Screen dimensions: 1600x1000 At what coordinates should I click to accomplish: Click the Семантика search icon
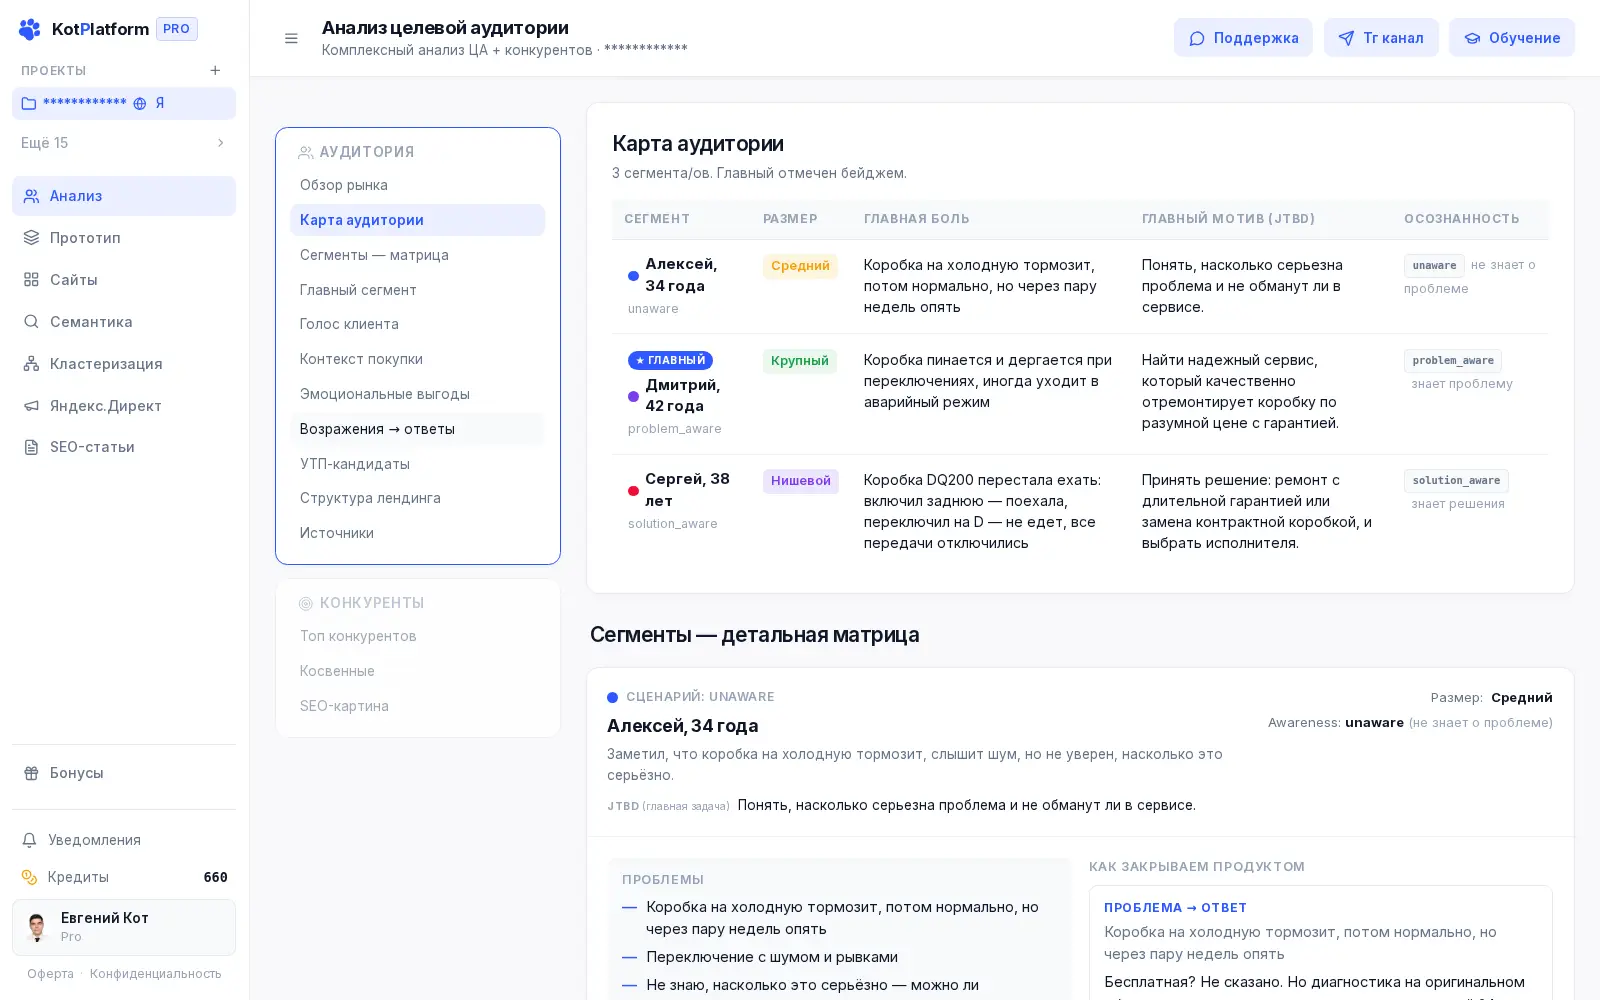(31, 322)
